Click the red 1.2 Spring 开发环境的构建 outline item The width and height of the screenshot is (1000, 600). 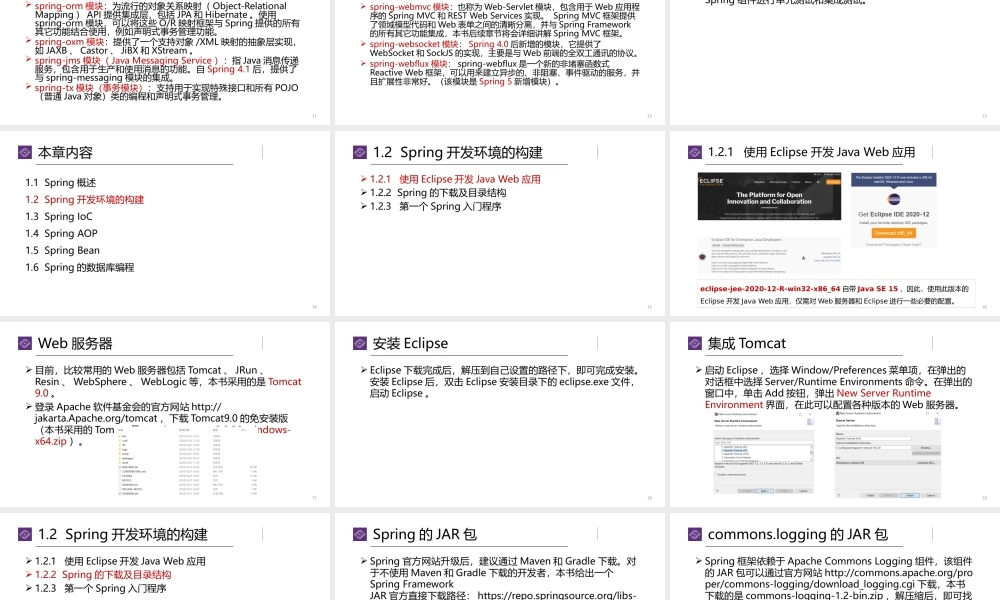pos(85,200)
